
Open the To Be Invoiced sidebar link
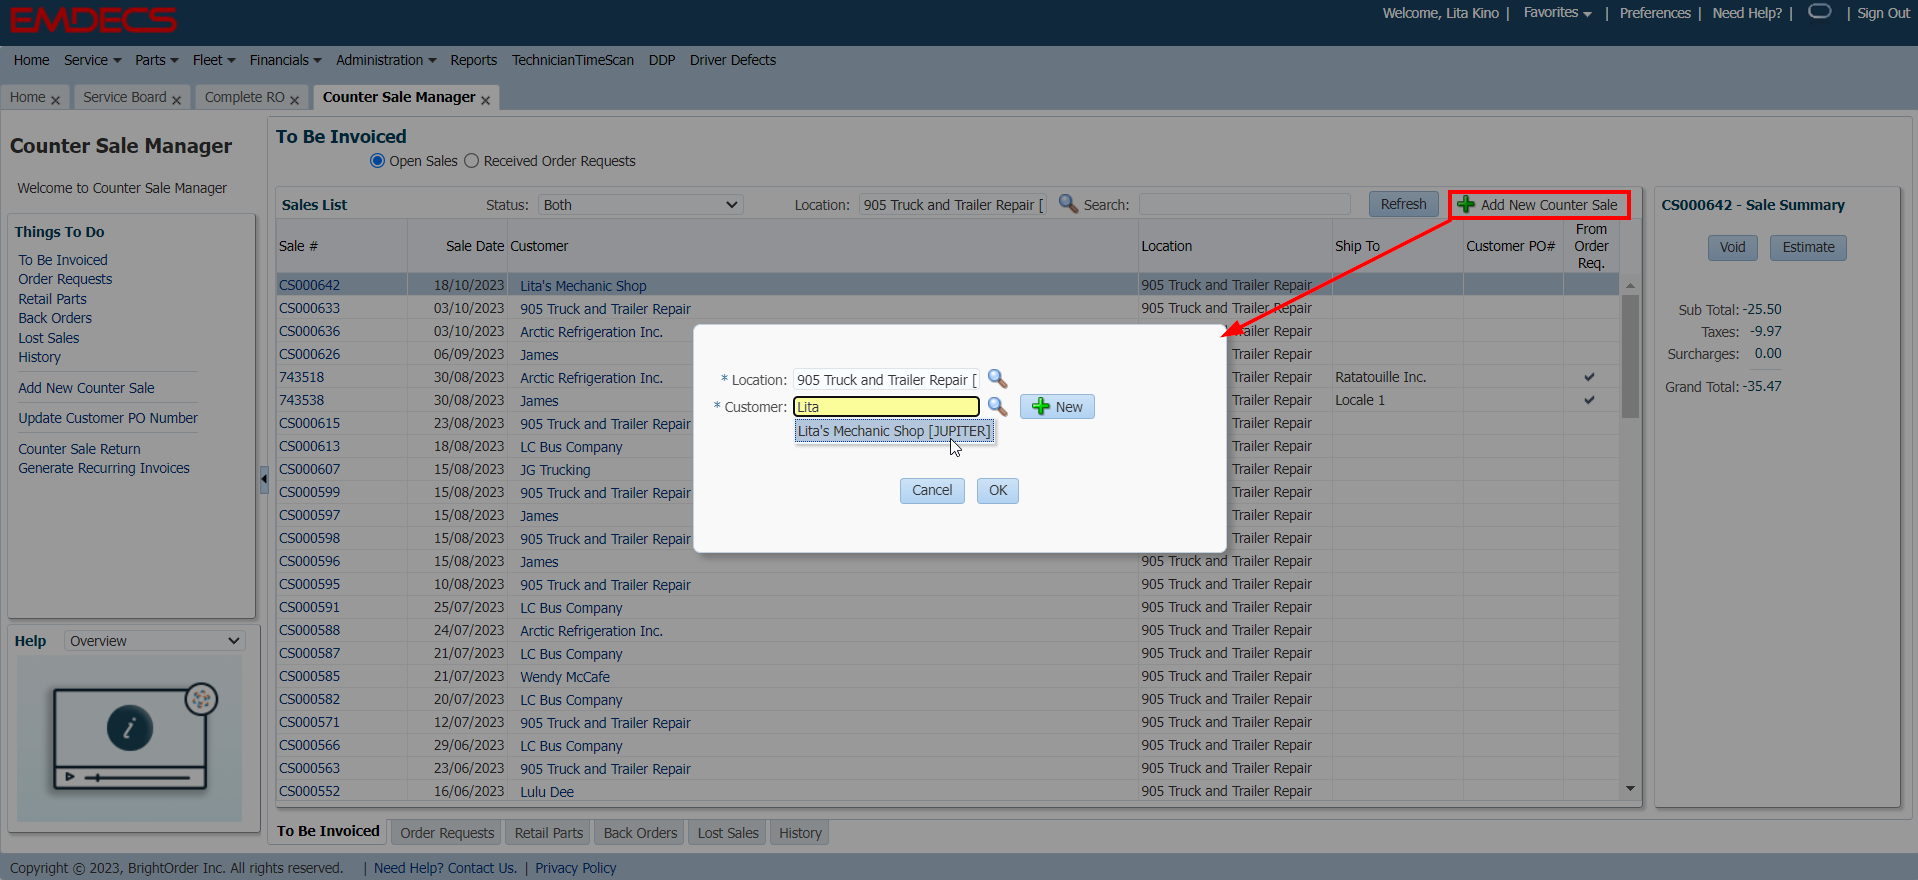[x=62, y=260]
